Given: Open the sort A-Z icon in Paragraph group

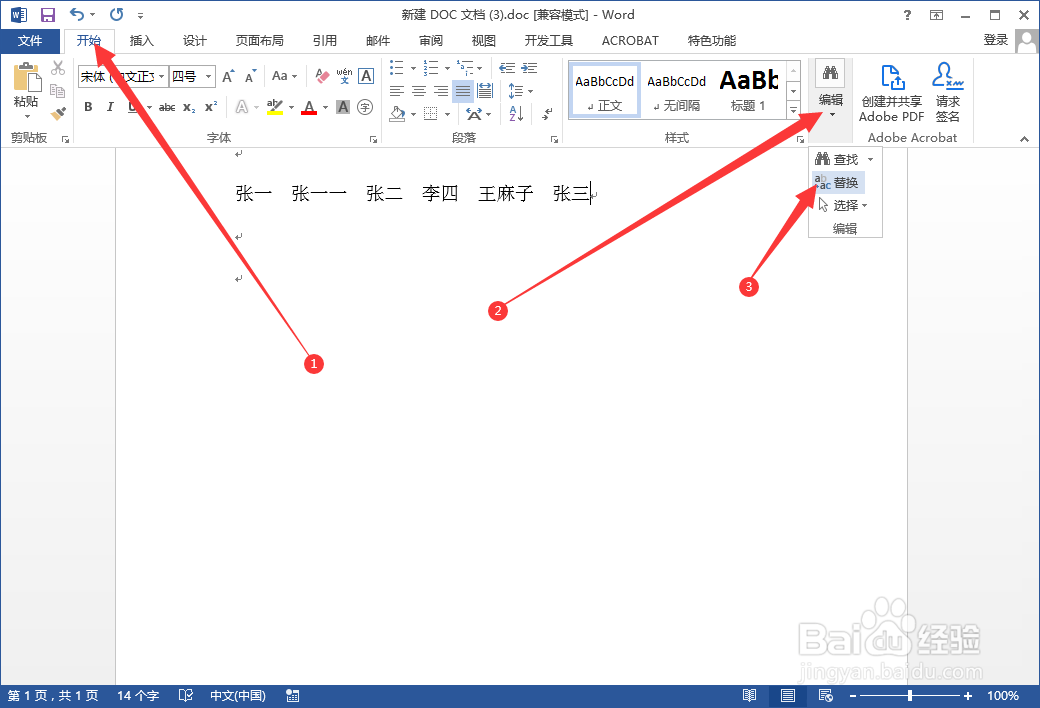Looking at the screenshot, I should pyautogui.click(x=517, y=114).
